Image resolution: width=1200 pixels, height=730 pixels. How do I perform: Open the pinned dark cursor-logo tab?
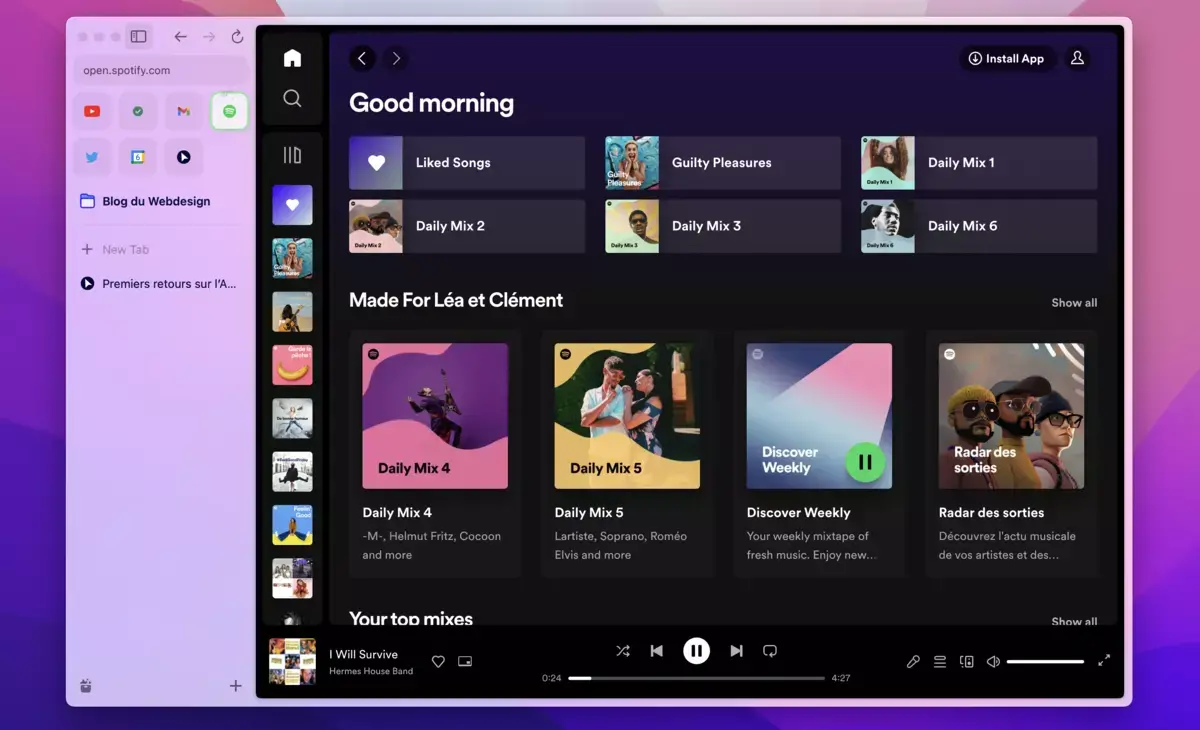(x=183, y=157)
